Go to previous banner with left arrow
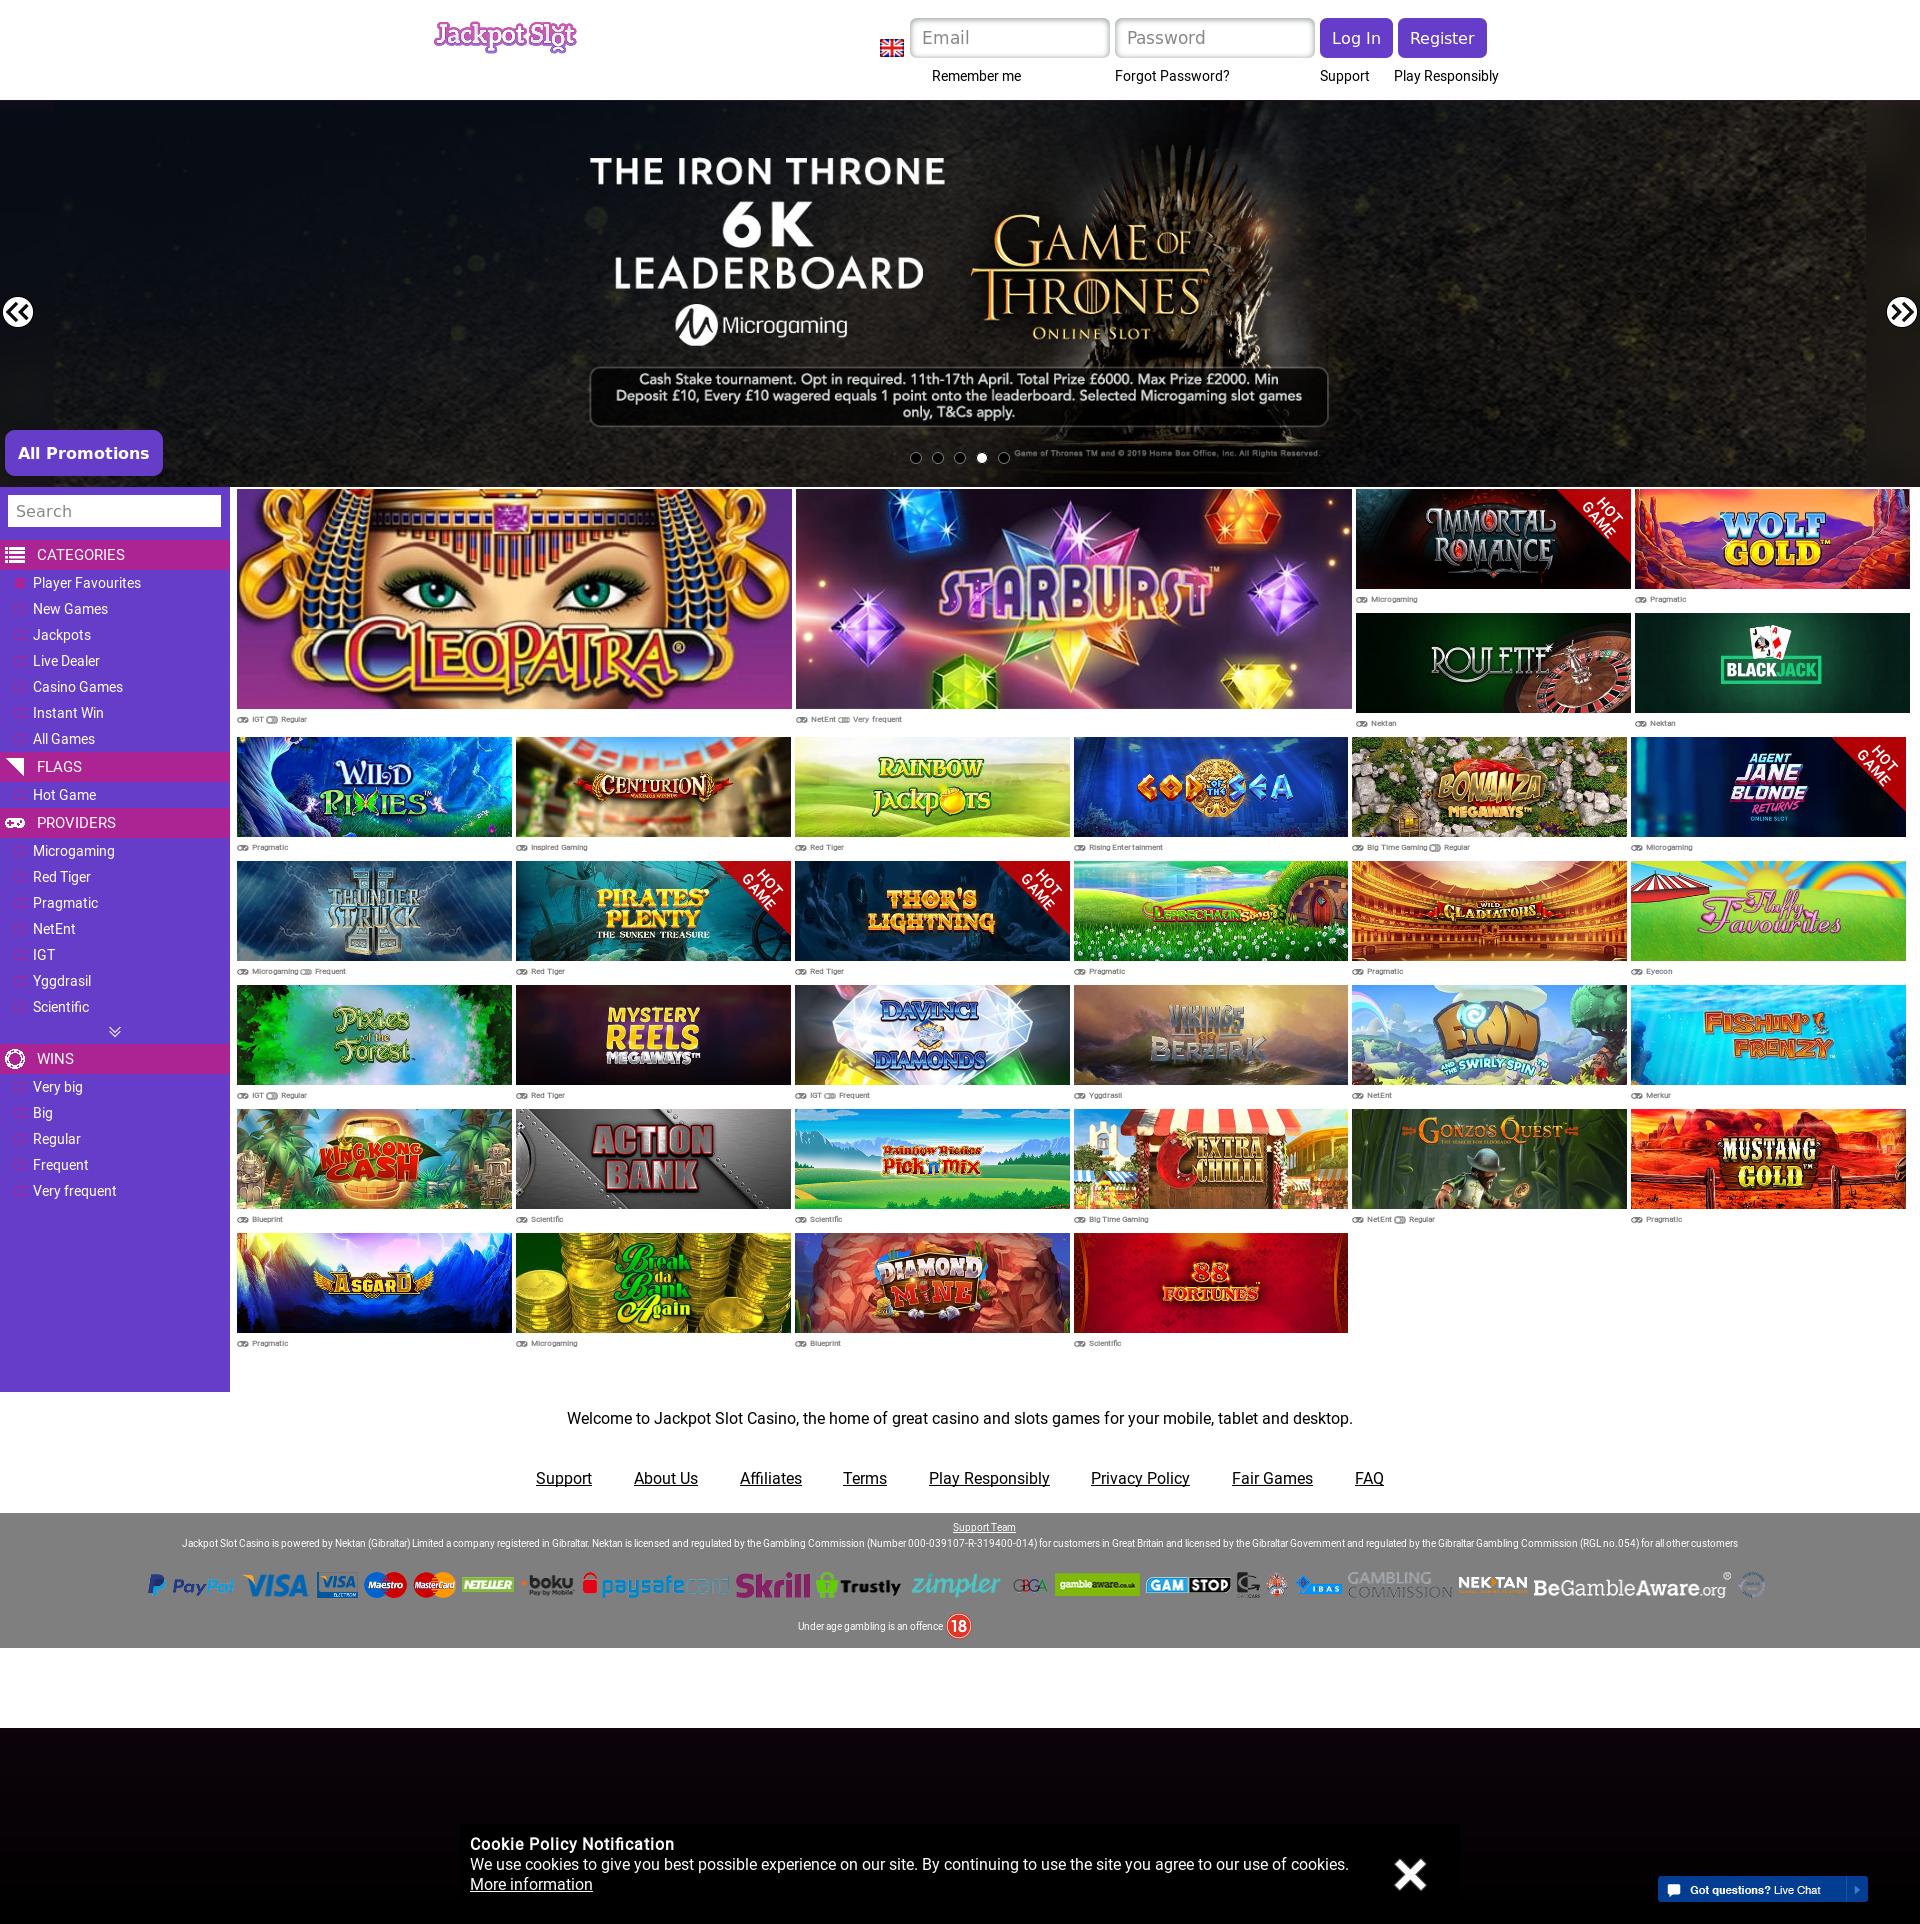1920x1924 pixels. [x=18, y=312]
